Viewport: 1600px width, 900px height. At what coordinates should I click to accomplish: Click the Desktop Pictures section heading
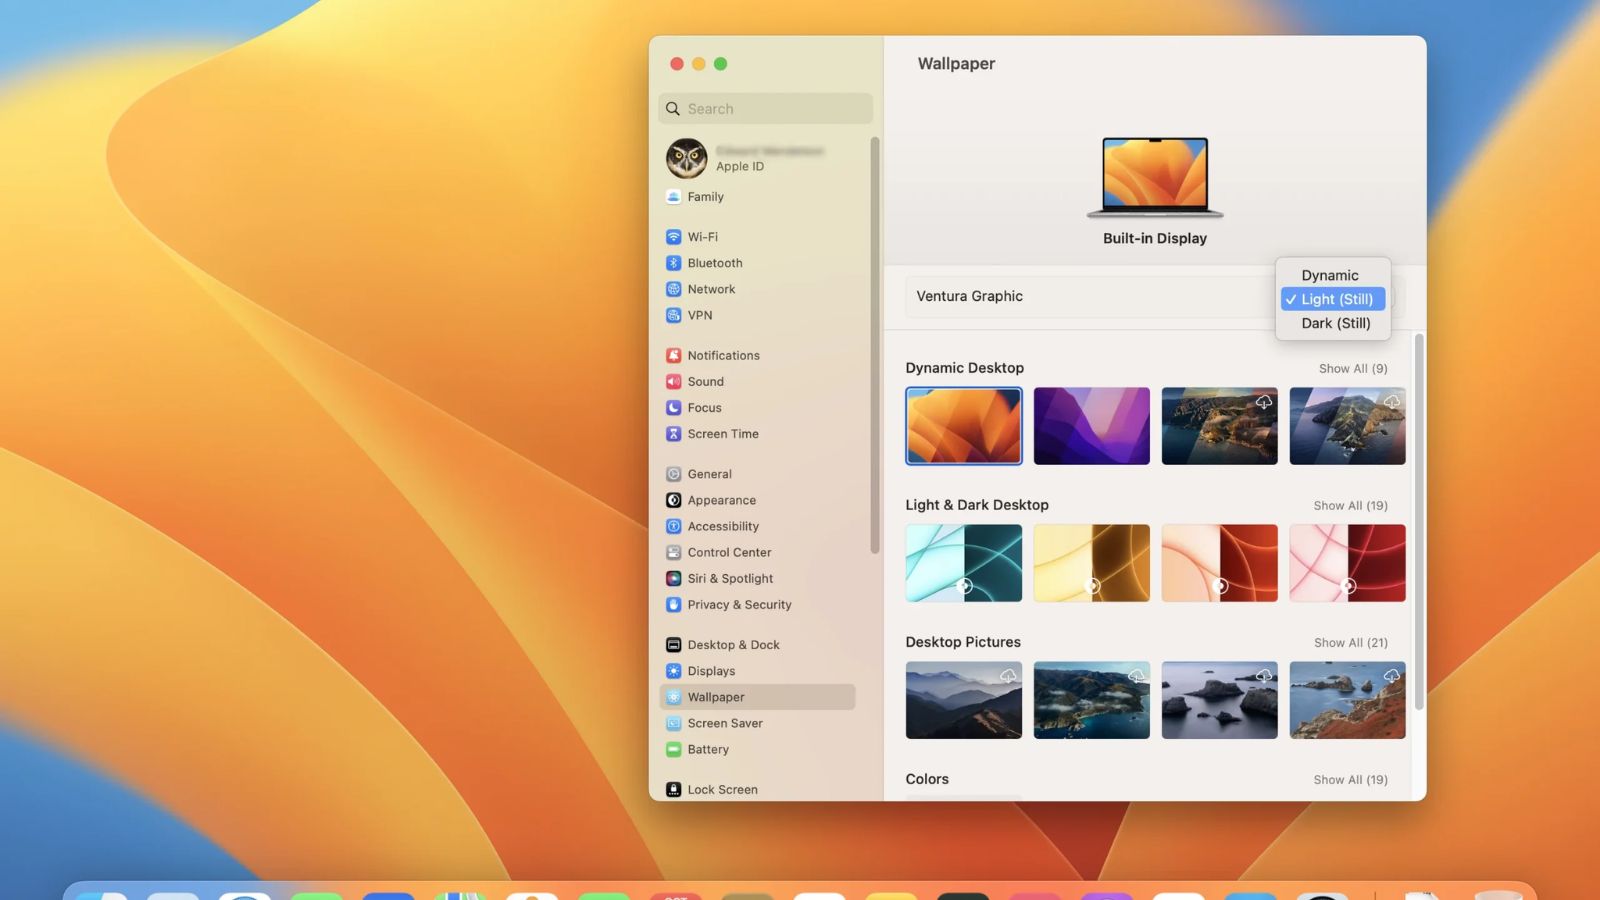pos(963,642)
